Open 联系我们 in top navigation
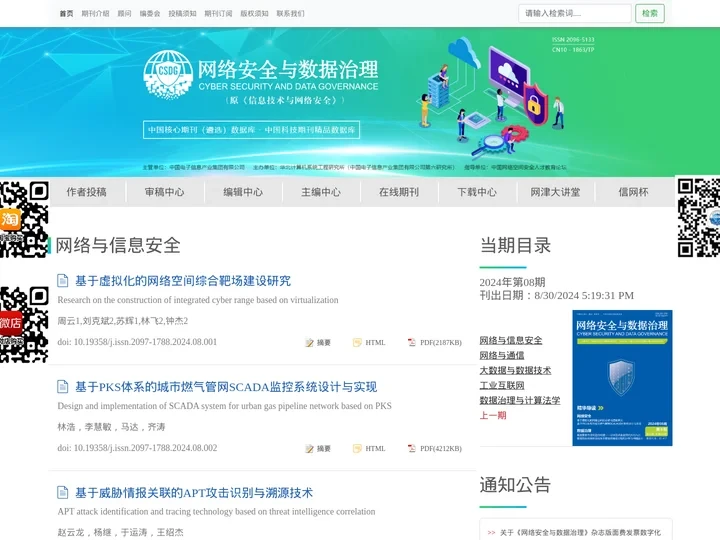 tap(290, 13)
